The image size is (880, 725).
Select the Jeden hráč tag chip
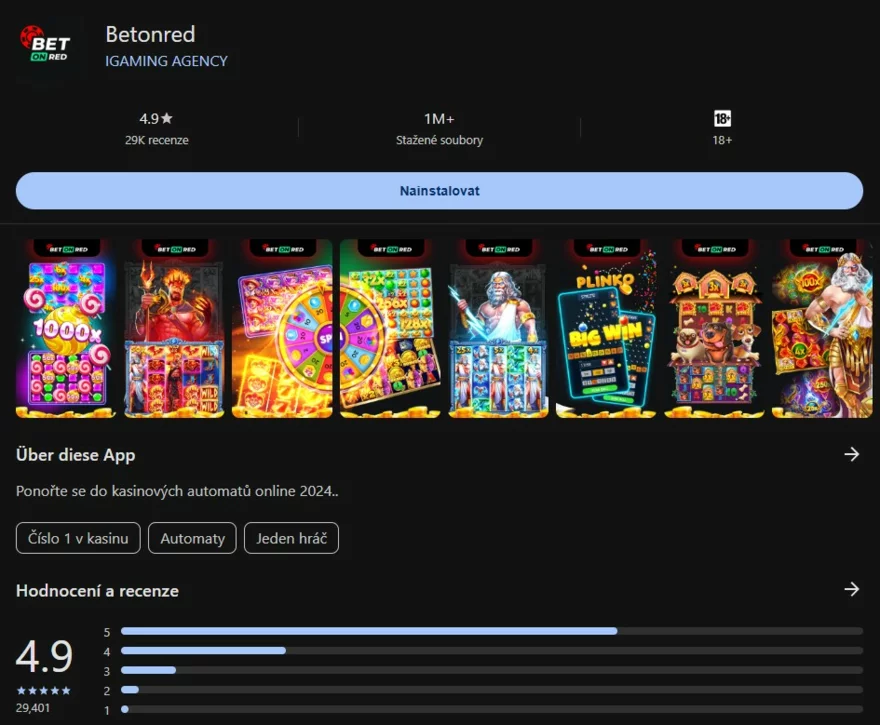pos(291,538)
